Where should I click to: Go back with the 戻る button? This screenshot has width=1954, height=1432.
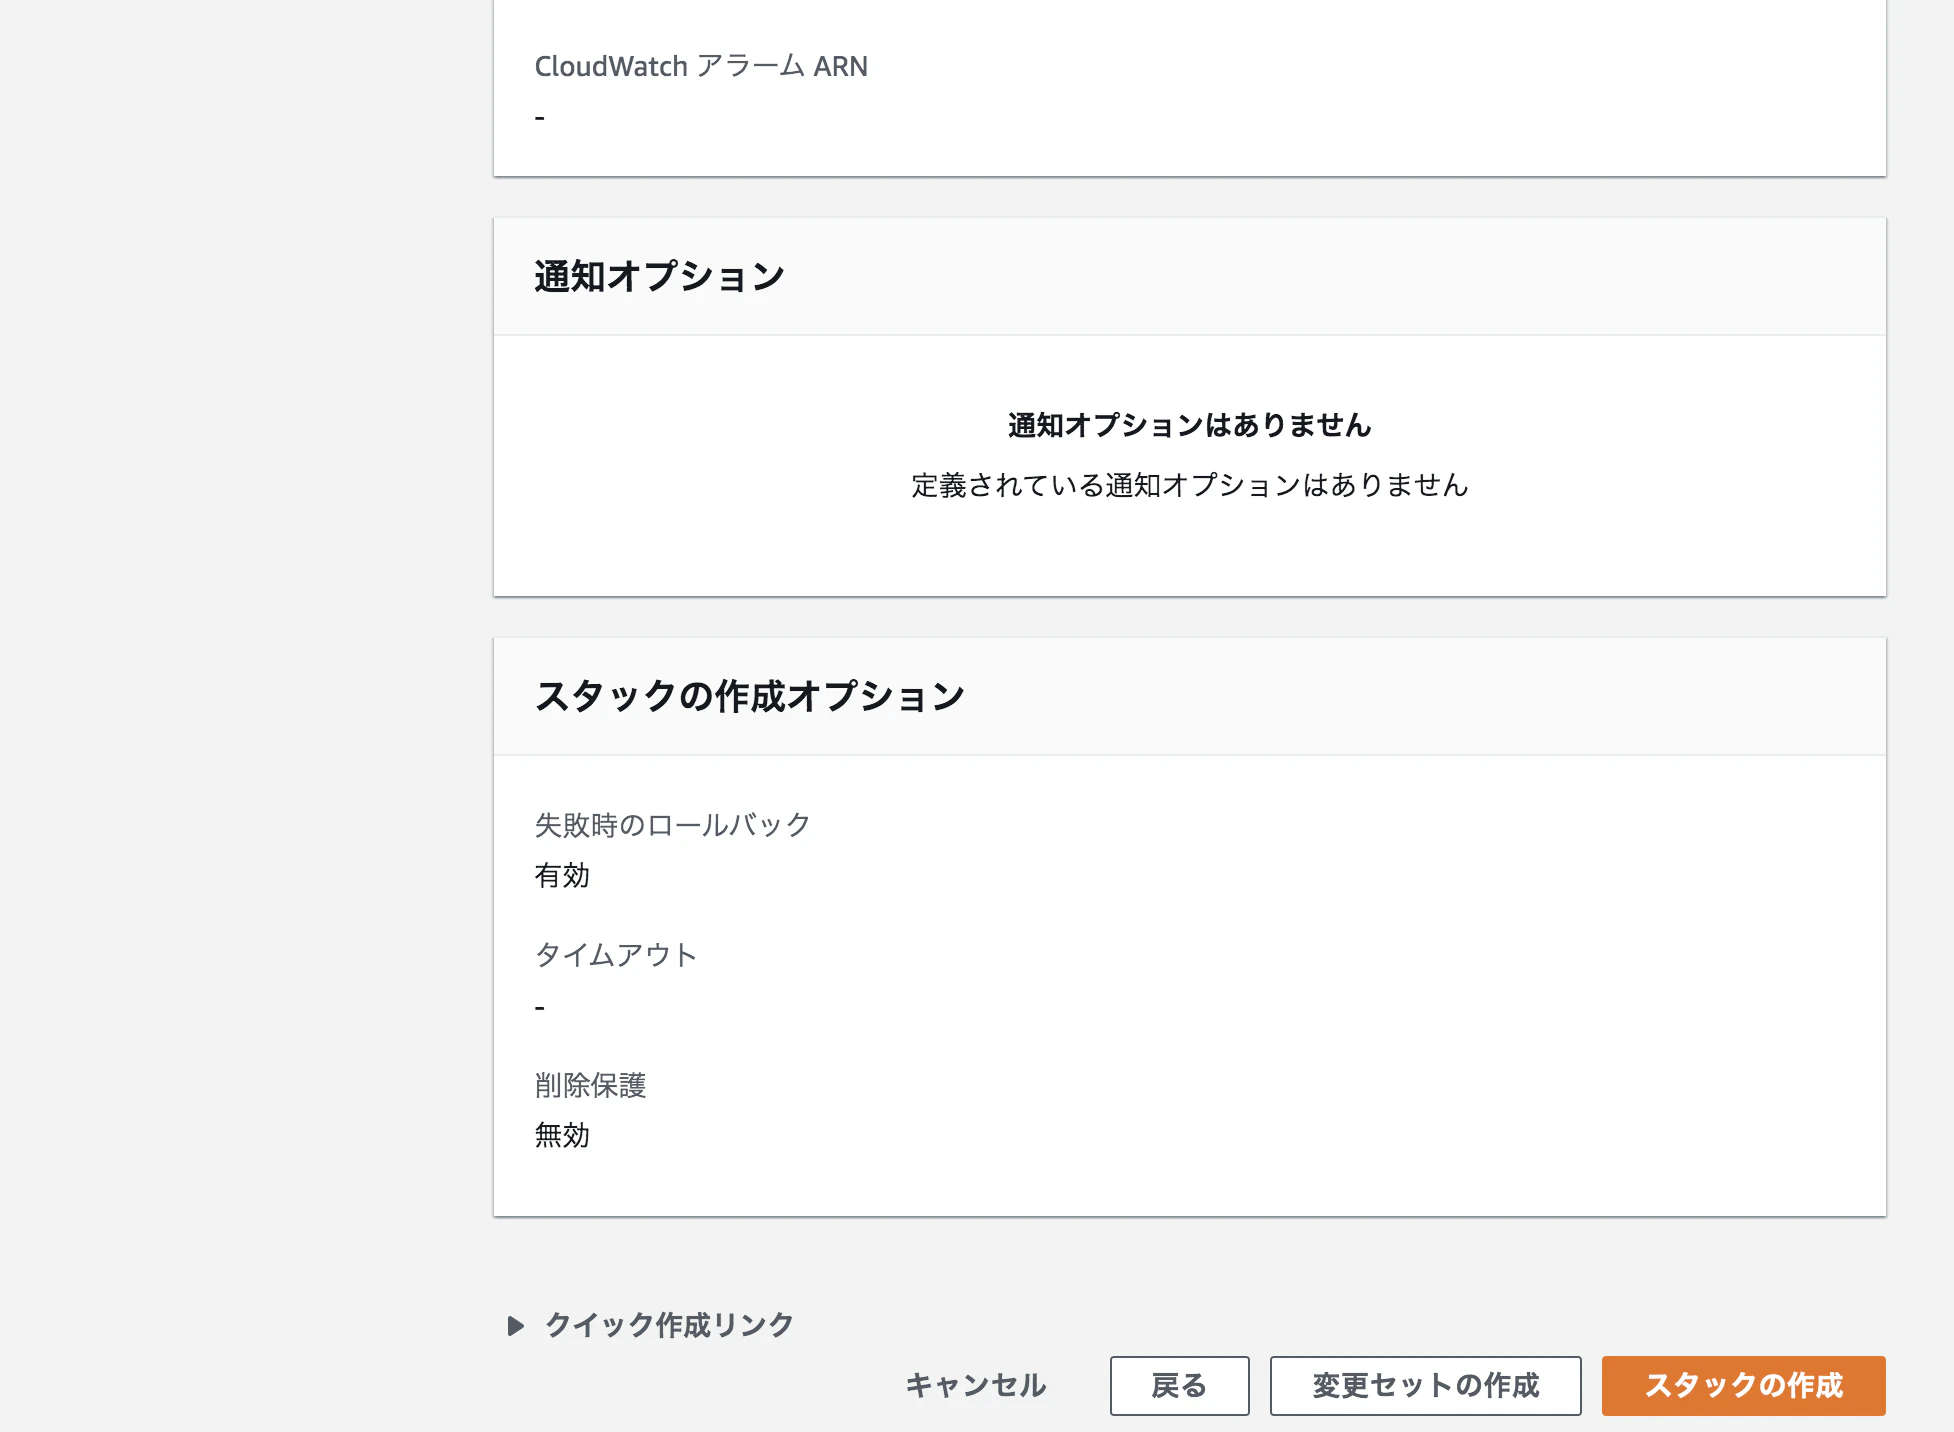click(x=1179, y=1385)
